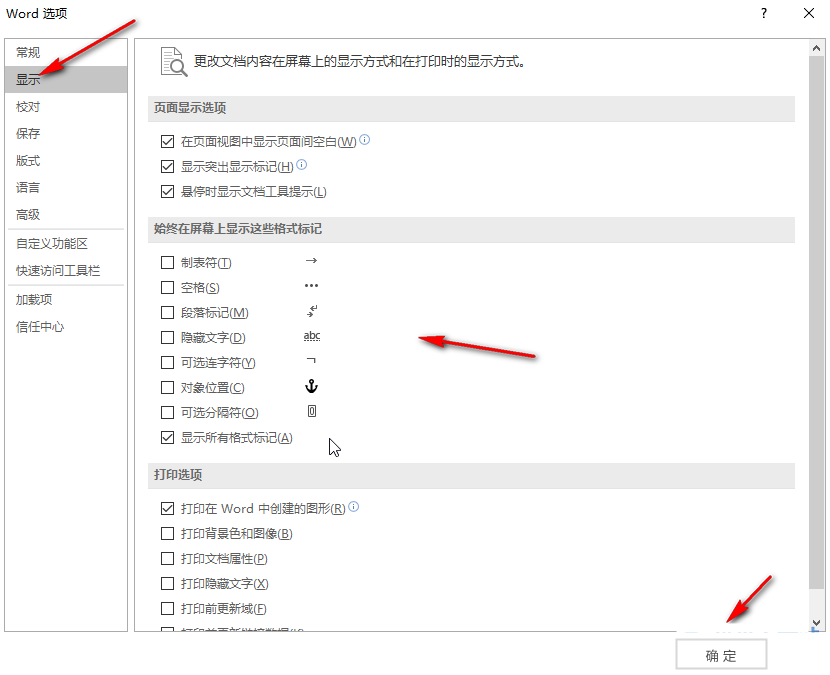Click the dialog help question mark

[x=765, y=13]
